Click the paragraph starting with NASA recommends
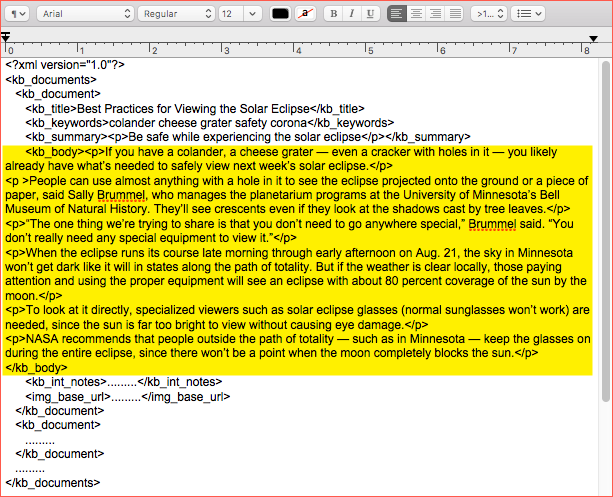 (298, 346)
